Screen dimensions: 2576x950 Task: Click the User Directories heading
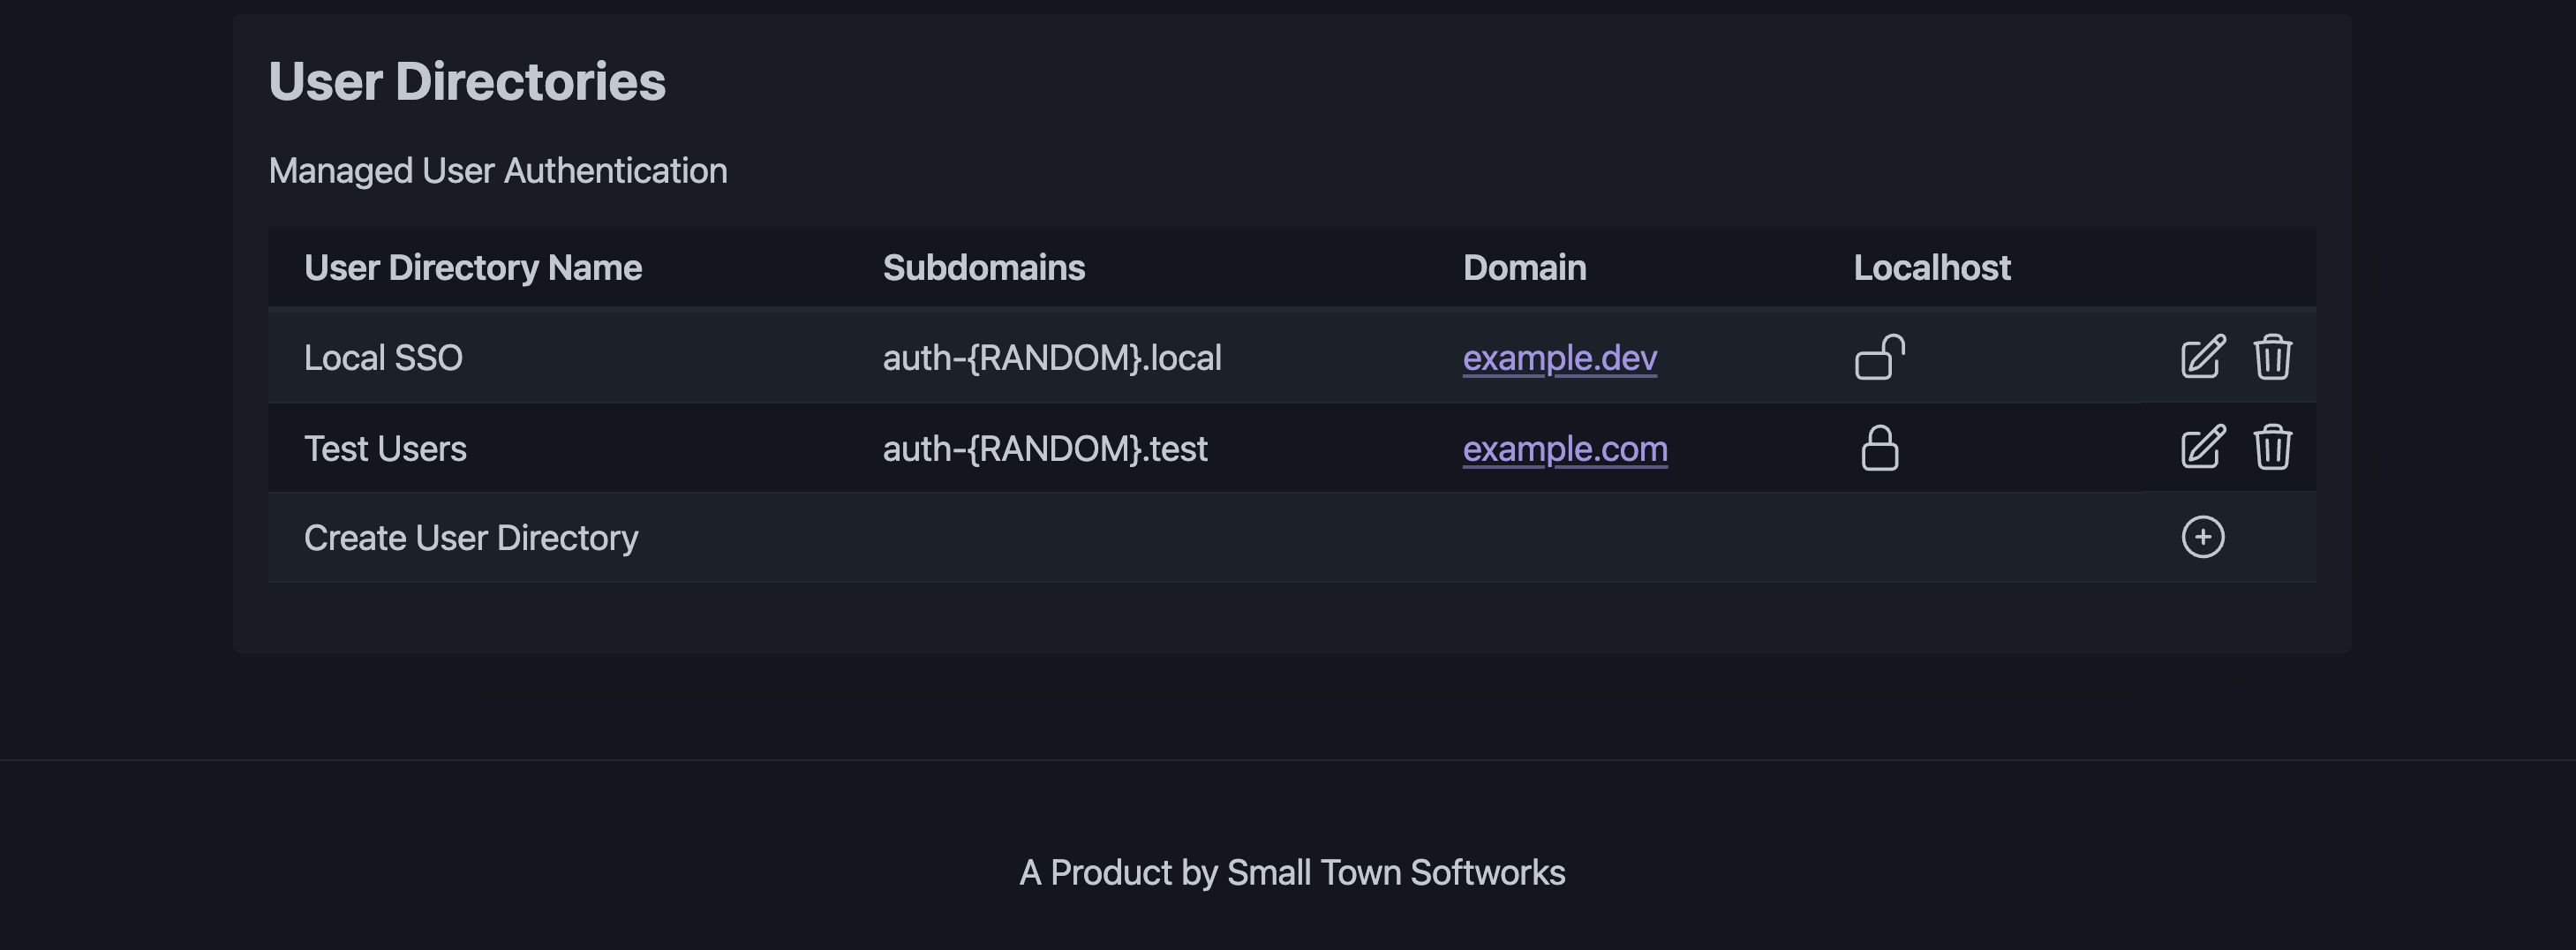tap(467, 83)
